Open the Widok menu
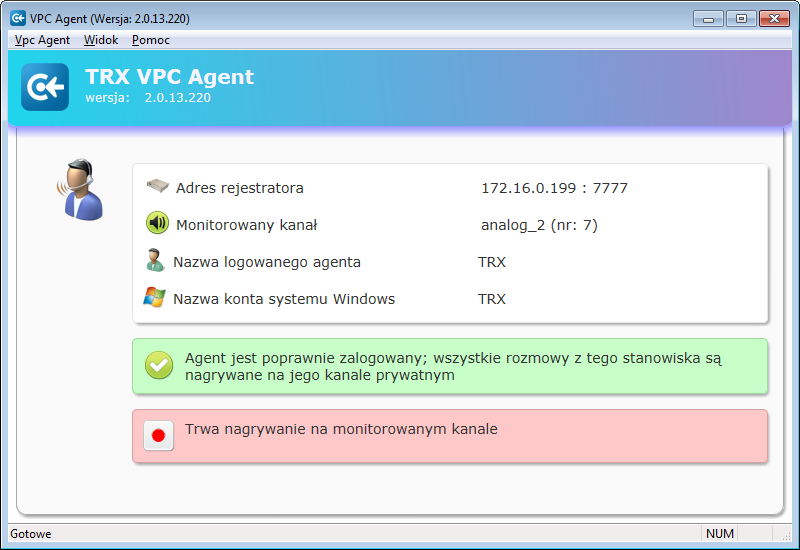The image size is (800, 550). point(101,40)
